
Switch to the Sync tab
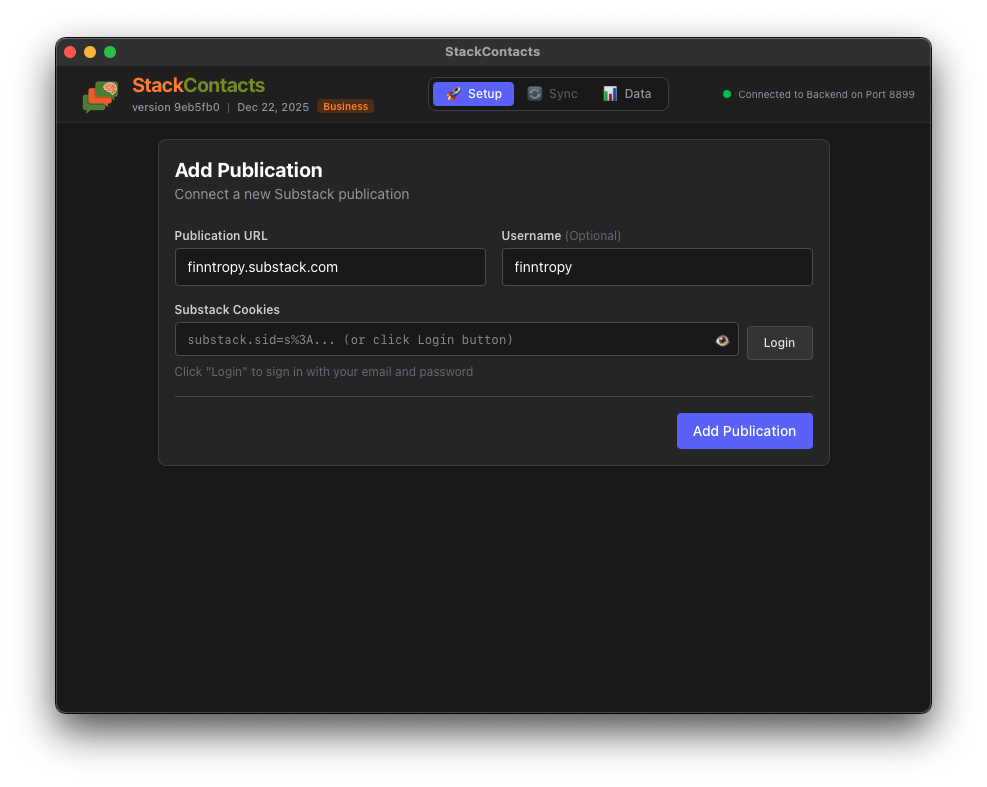click(553, 93)
